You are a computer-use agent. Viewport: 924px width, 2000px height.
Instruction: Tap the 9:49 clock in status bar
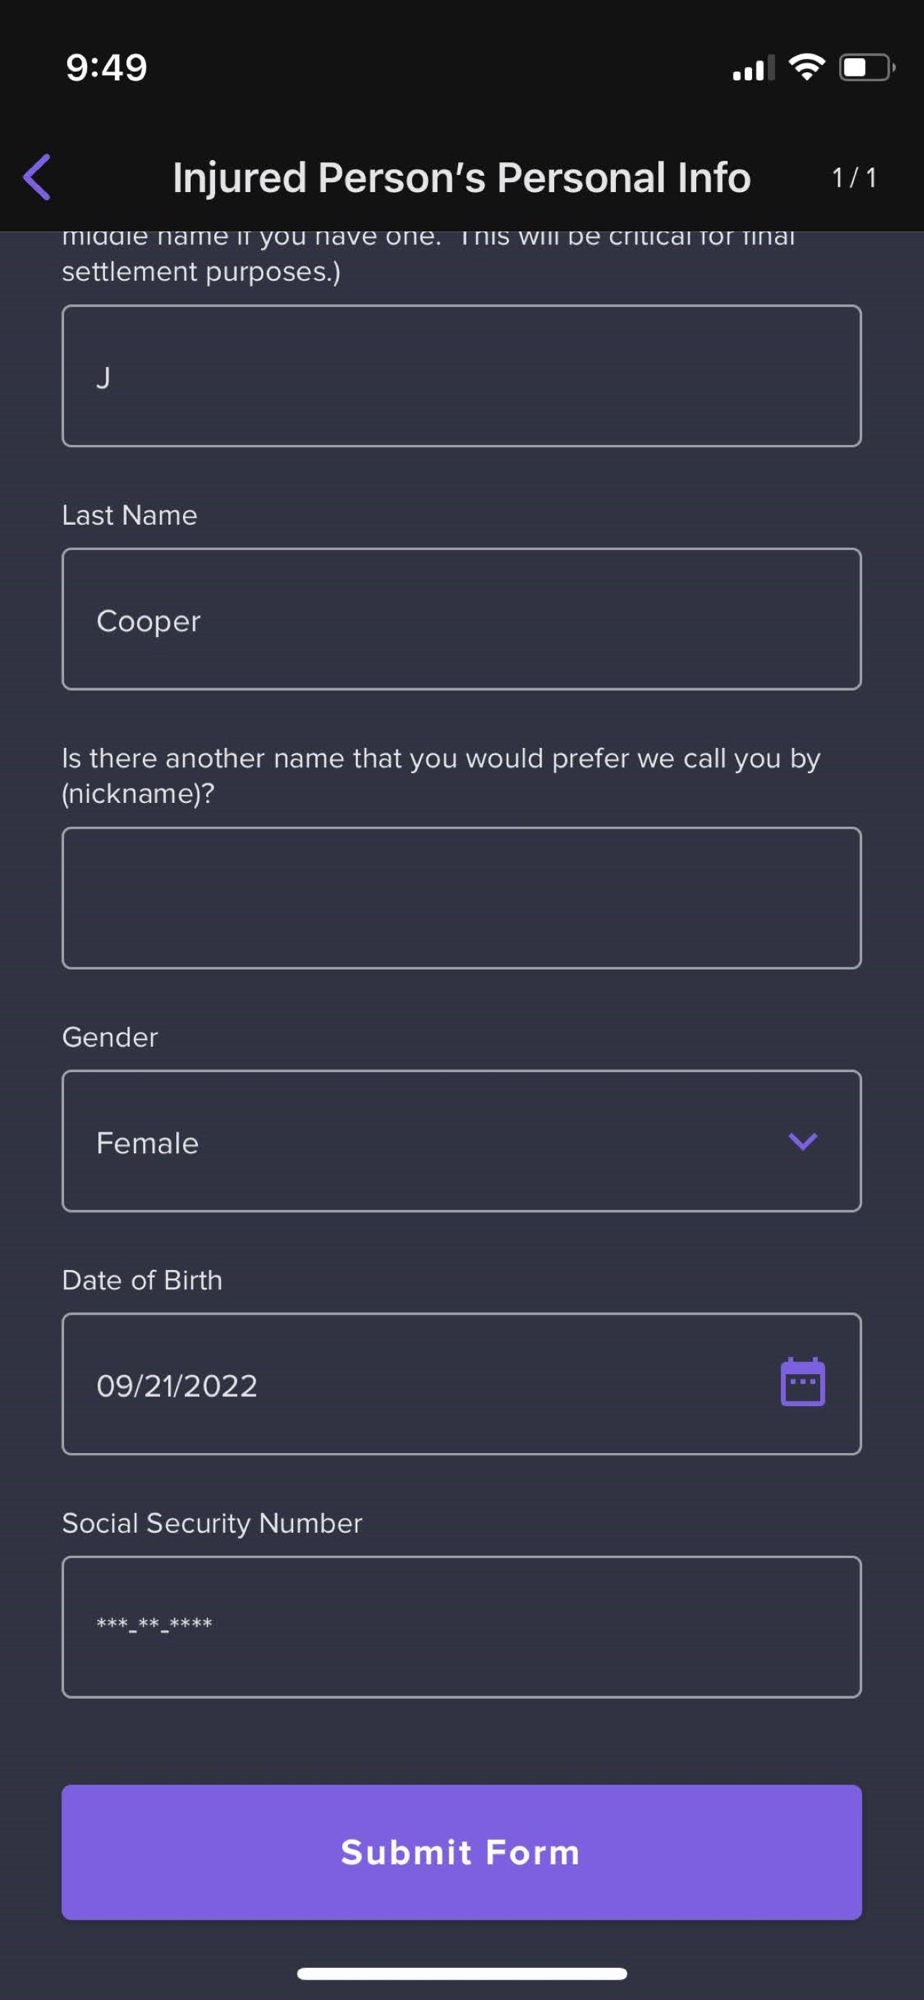click(x=106, y=67)
